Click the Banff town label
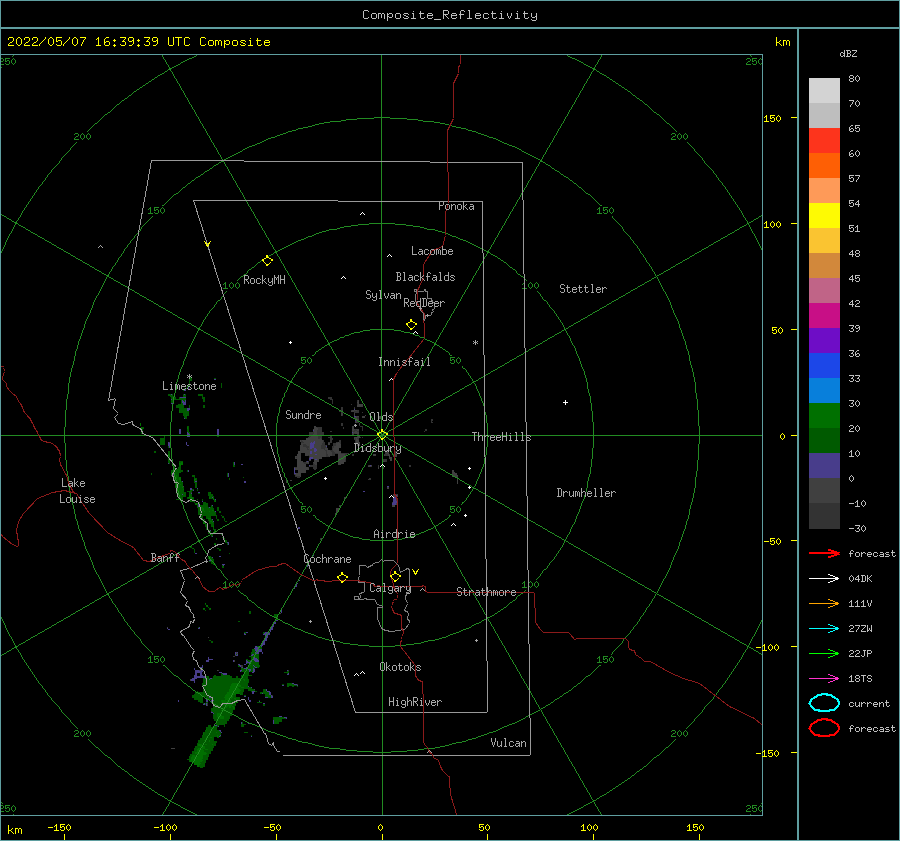Image resolution: width=900 pixels, height=841 pixels. point(165,557)
